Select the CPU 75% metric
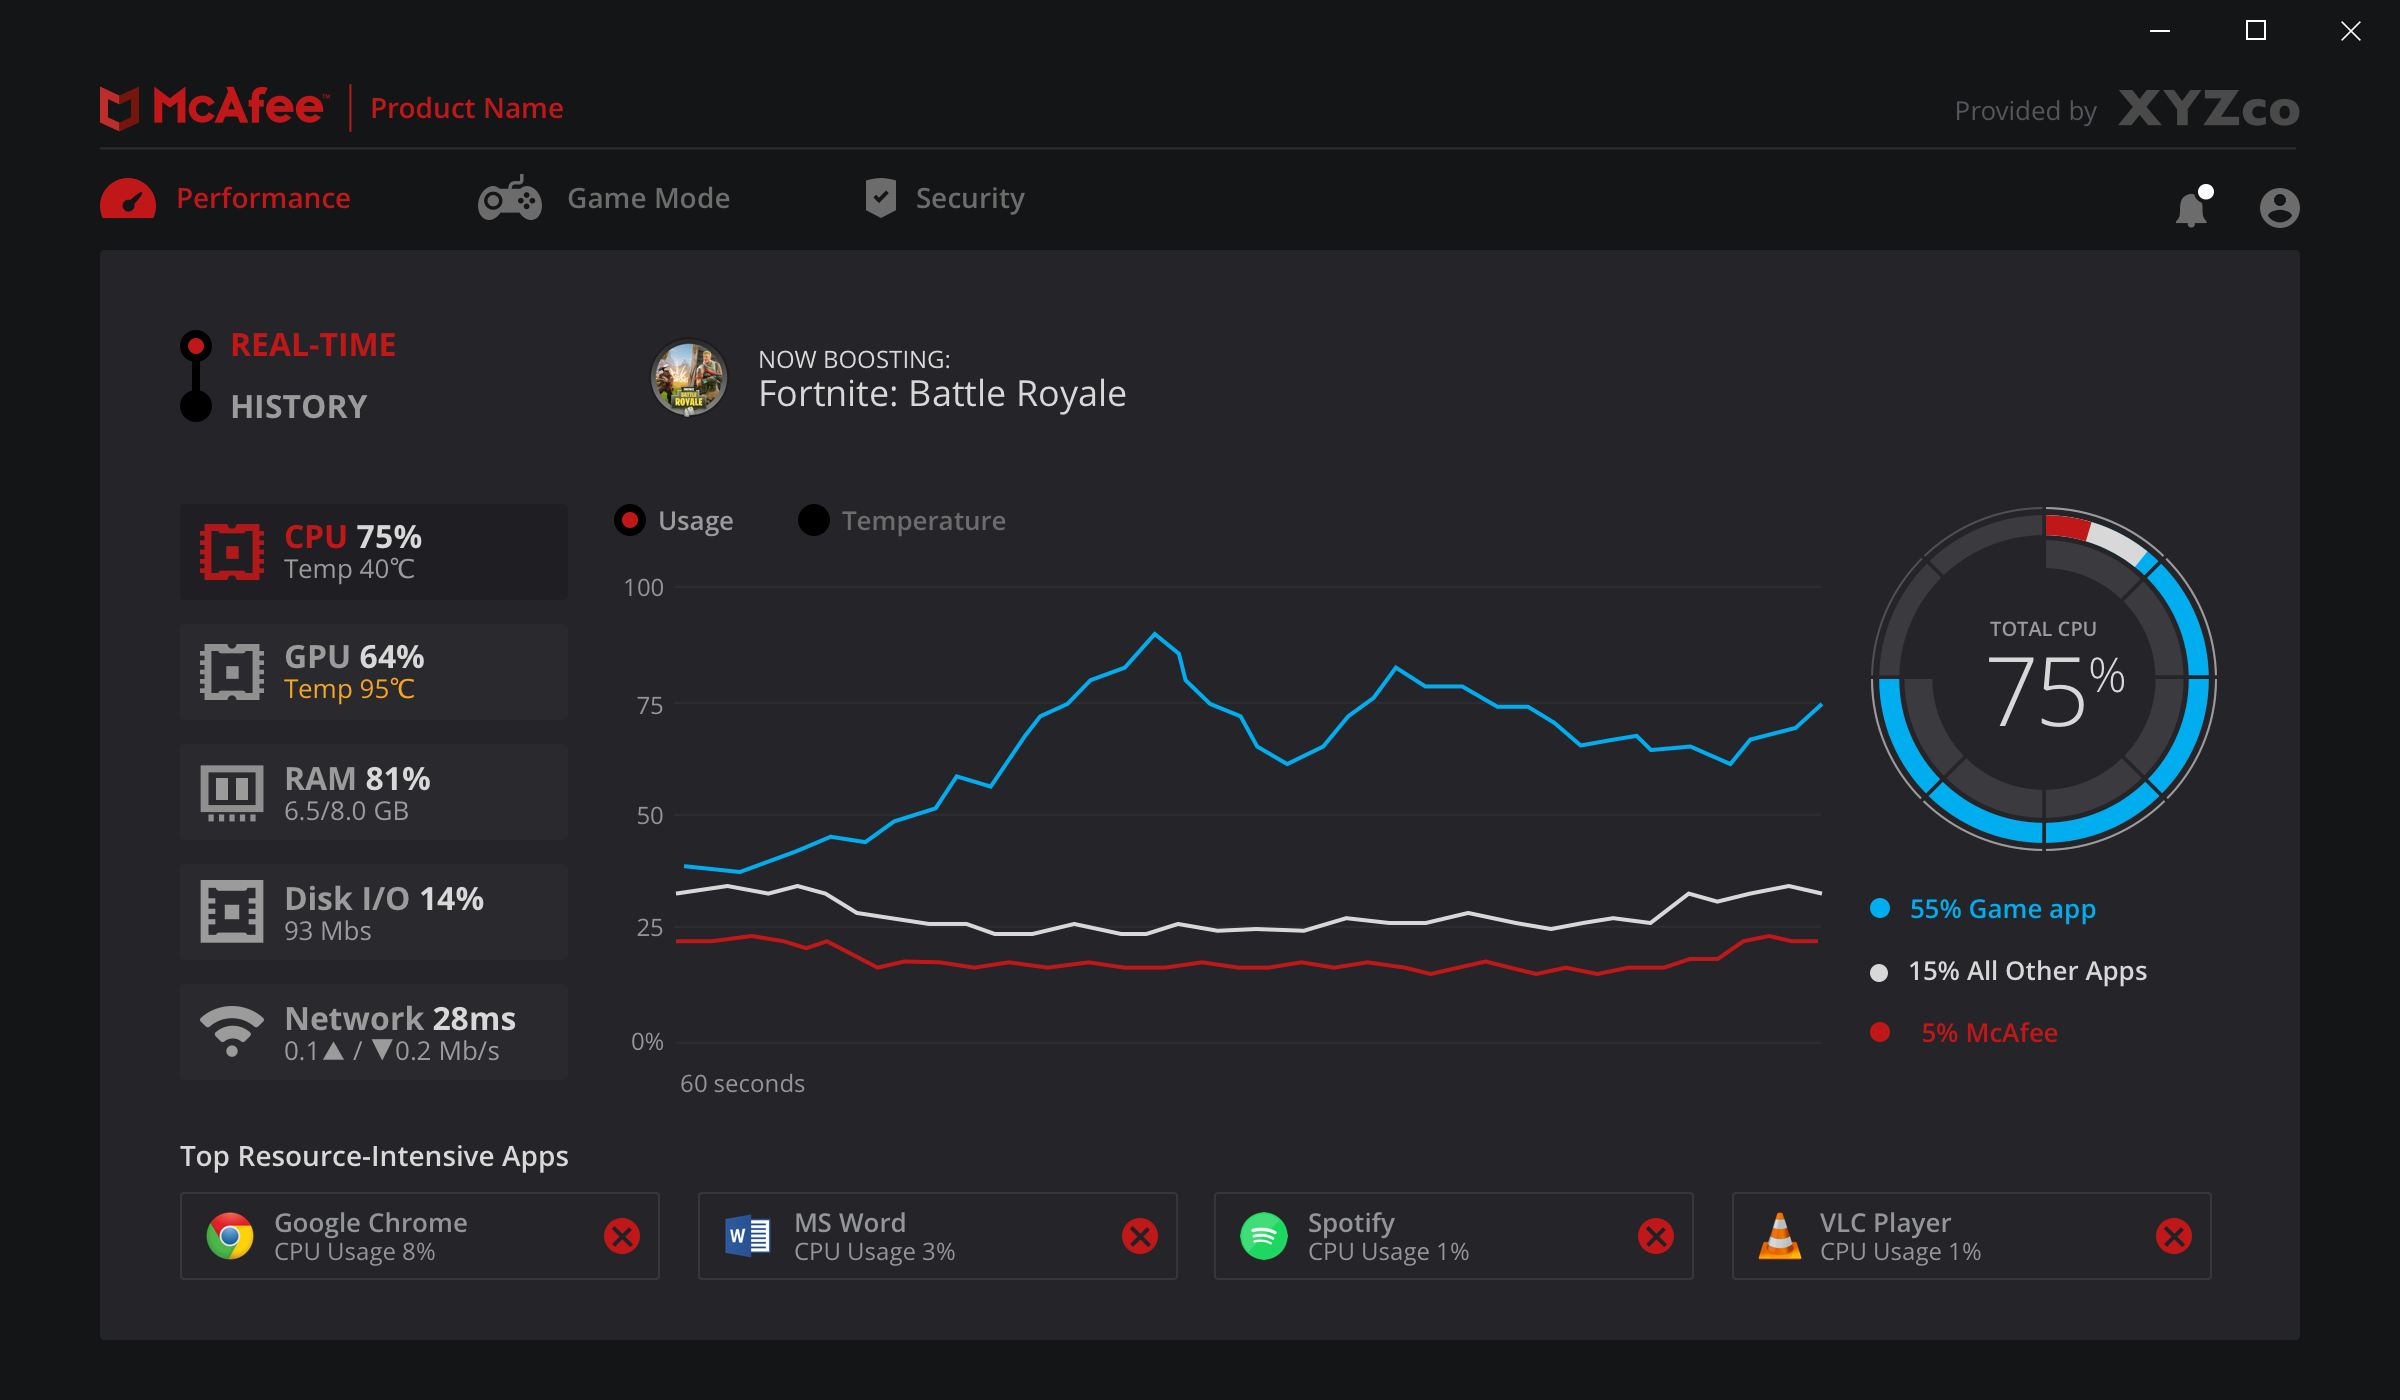Screen dimensions: 2400x1400 (374, 552)
